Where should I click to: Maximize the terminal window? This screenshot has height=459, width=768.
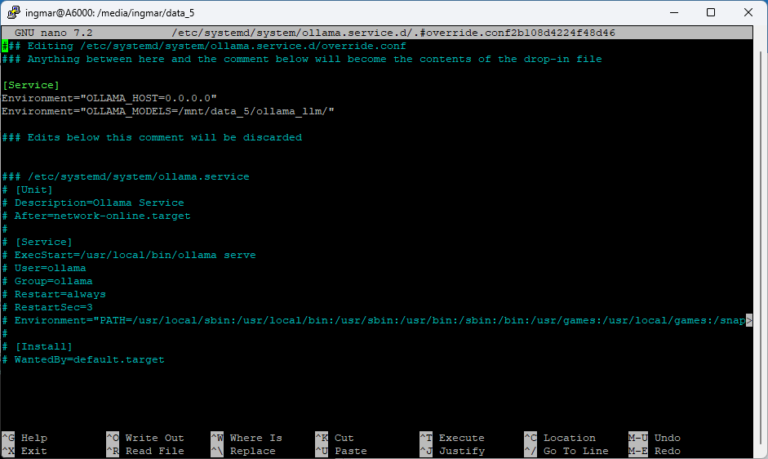(710, 13)
